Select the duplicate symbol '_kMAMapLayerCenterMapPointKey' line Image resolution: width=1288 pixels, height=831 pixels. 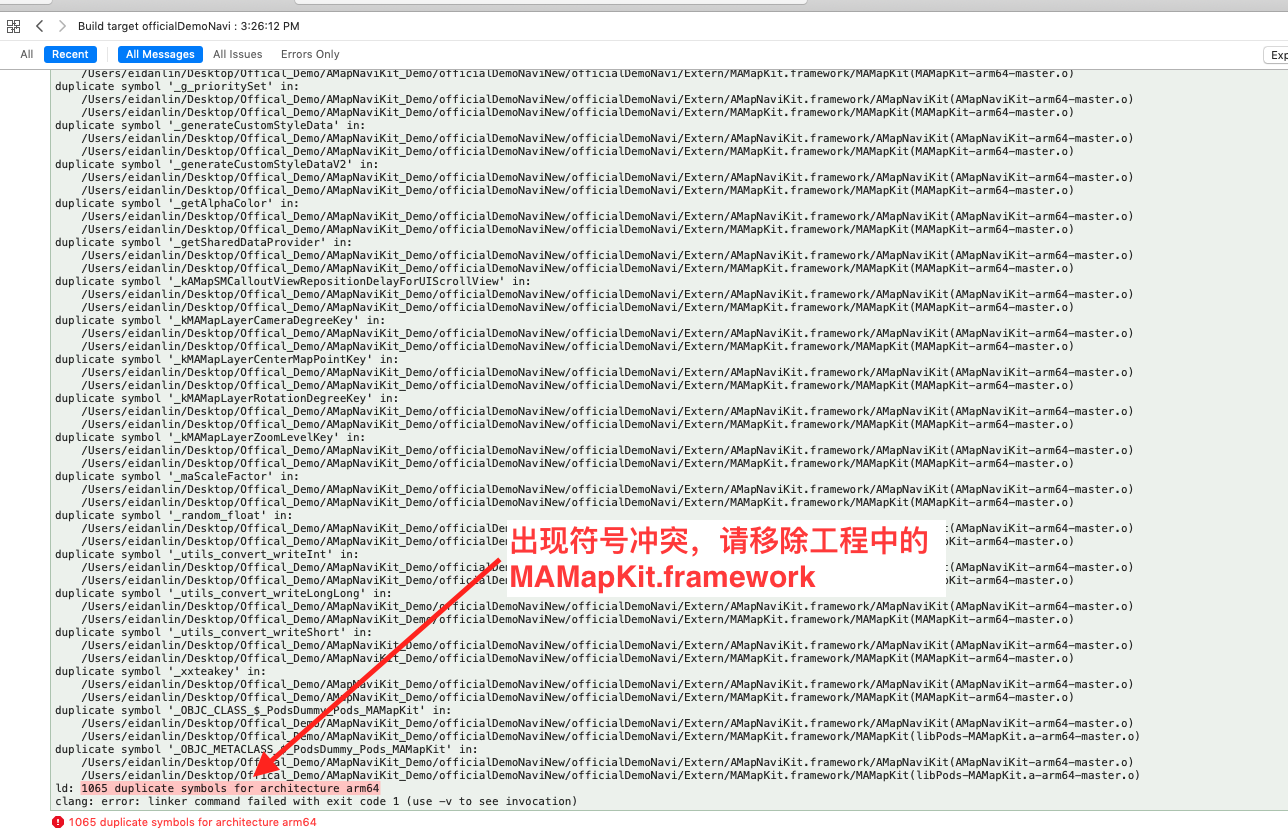(227, 359)
